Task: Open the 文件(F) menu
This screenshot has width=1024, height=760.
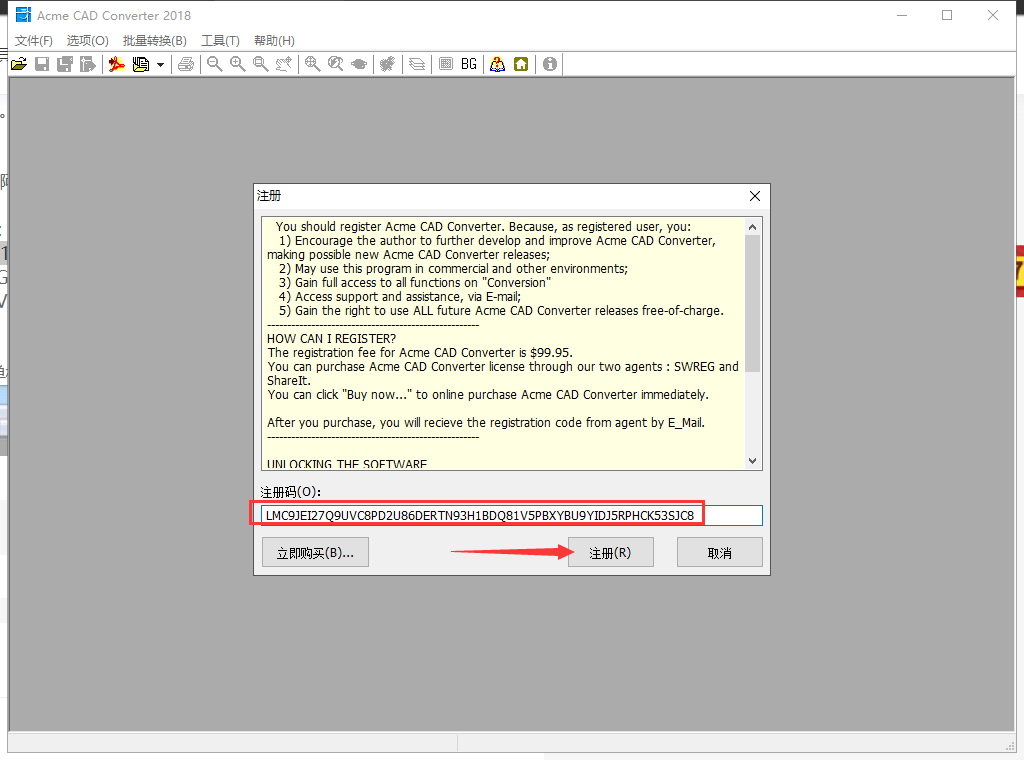Action: click(33, 41)
